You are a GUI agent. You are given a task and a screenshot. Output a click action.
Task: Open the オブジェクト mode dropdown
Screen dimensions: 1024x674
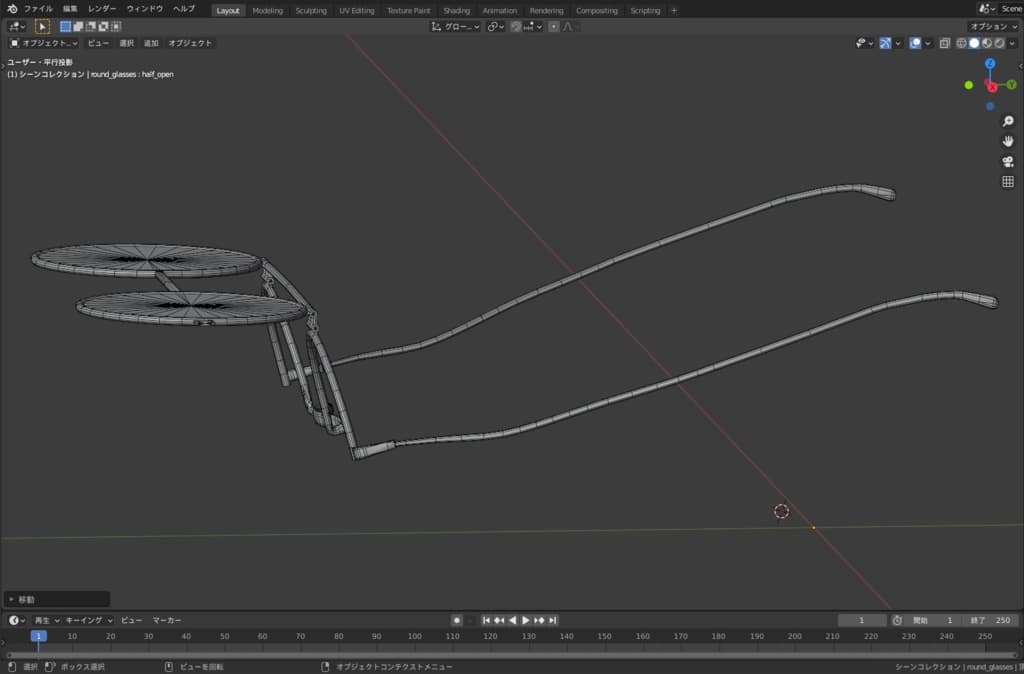(43, 43)
